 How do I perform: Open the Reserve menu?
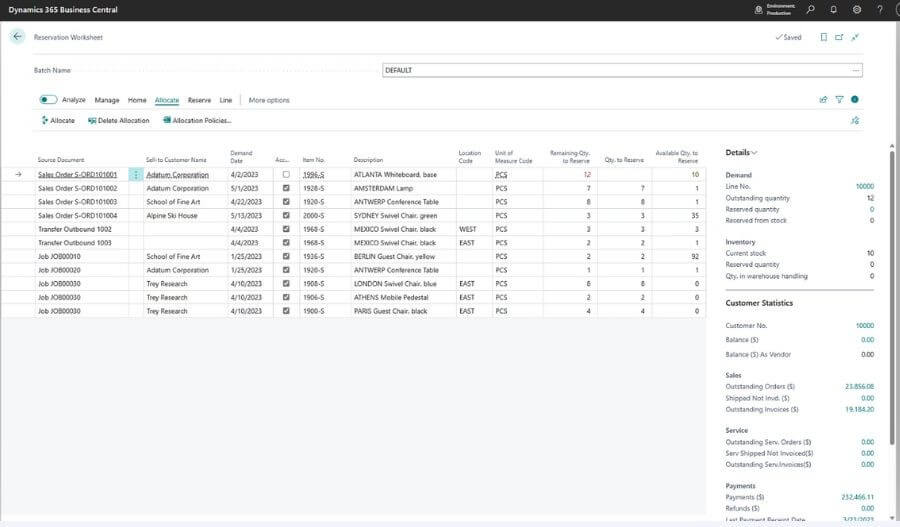[x=199, y=100]
